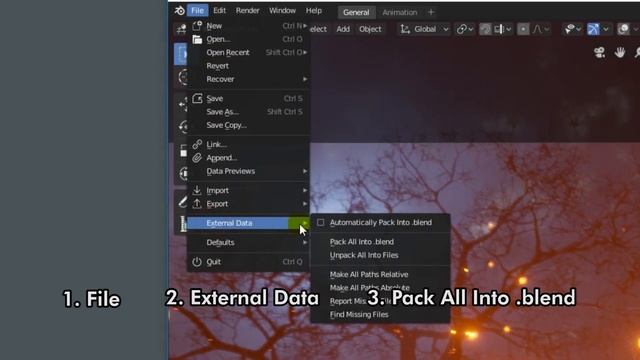Image resolution: width=640 pixels, height=360 pixels.
Task: Toggle proportional editing circle icon
Action: pos(523,29)
